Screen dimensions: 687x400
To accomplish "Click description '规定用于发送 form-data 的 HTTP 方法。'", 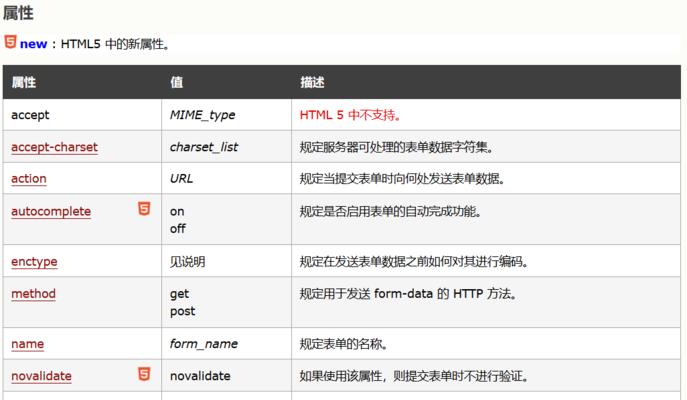I will pos(408,294).
